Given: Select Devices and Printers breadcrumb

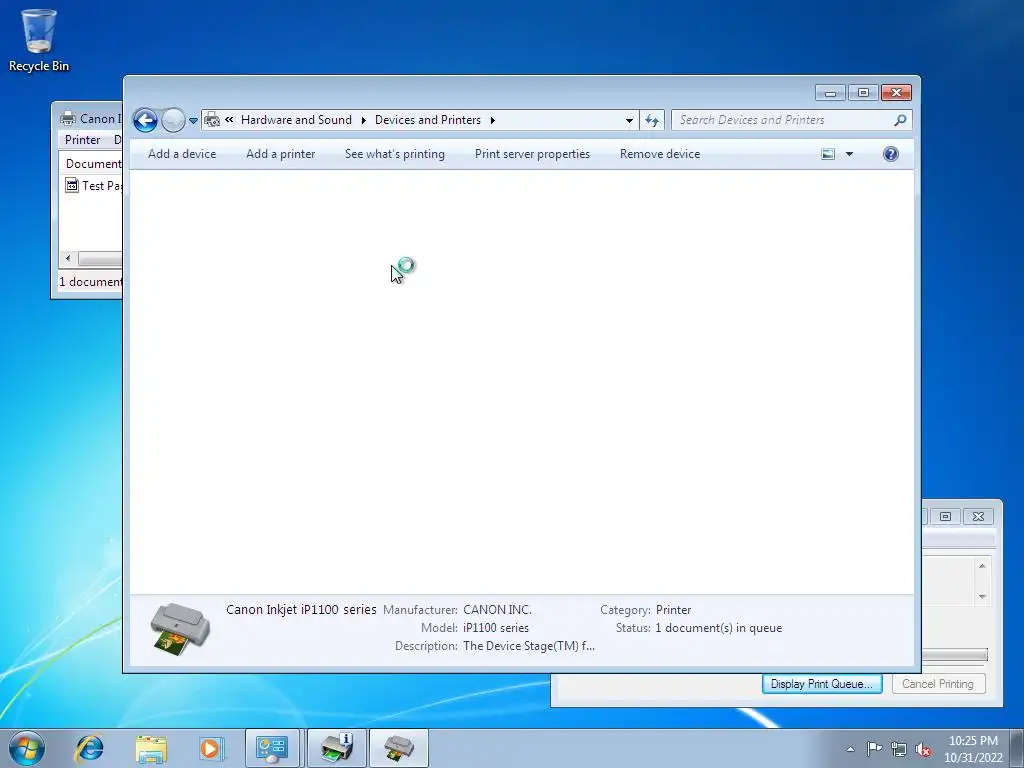Looking at the screenshot, I should coord(428,120).
